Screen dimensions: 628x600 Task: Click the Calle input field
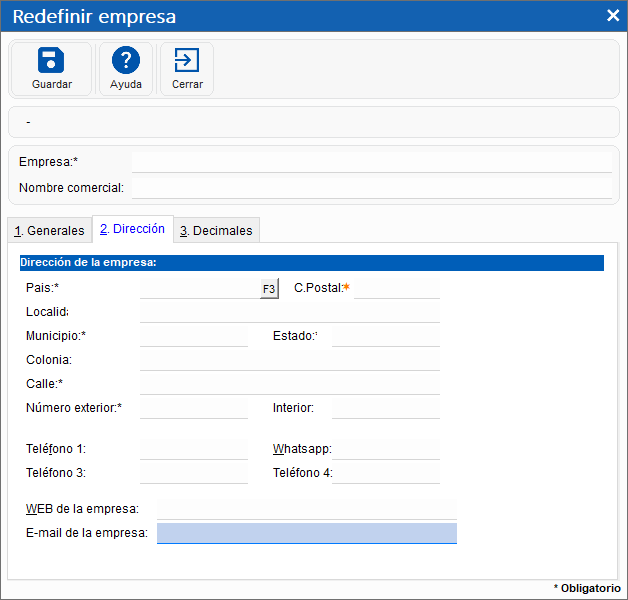point(290,385)
